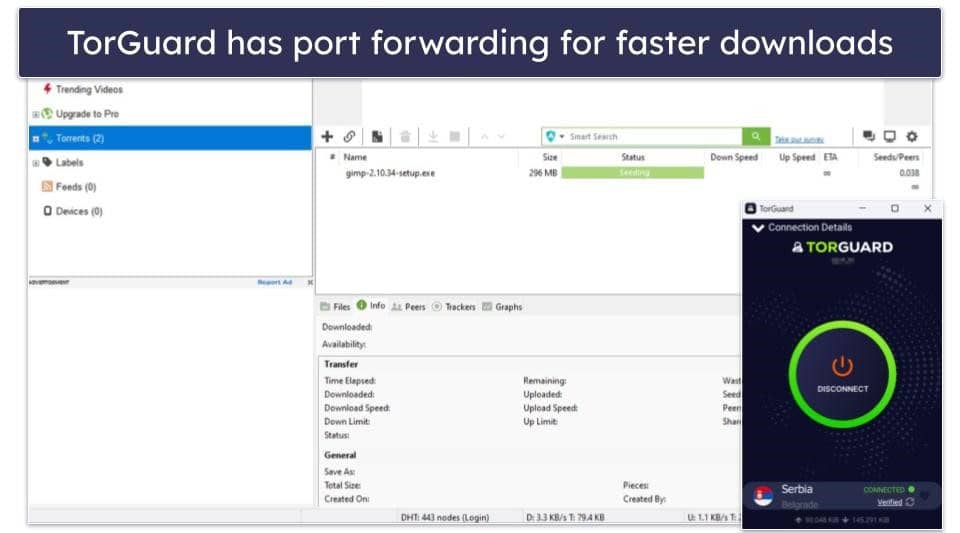
Task: Click the Start Torrent download arrow icon
Action: coord(433,136)
